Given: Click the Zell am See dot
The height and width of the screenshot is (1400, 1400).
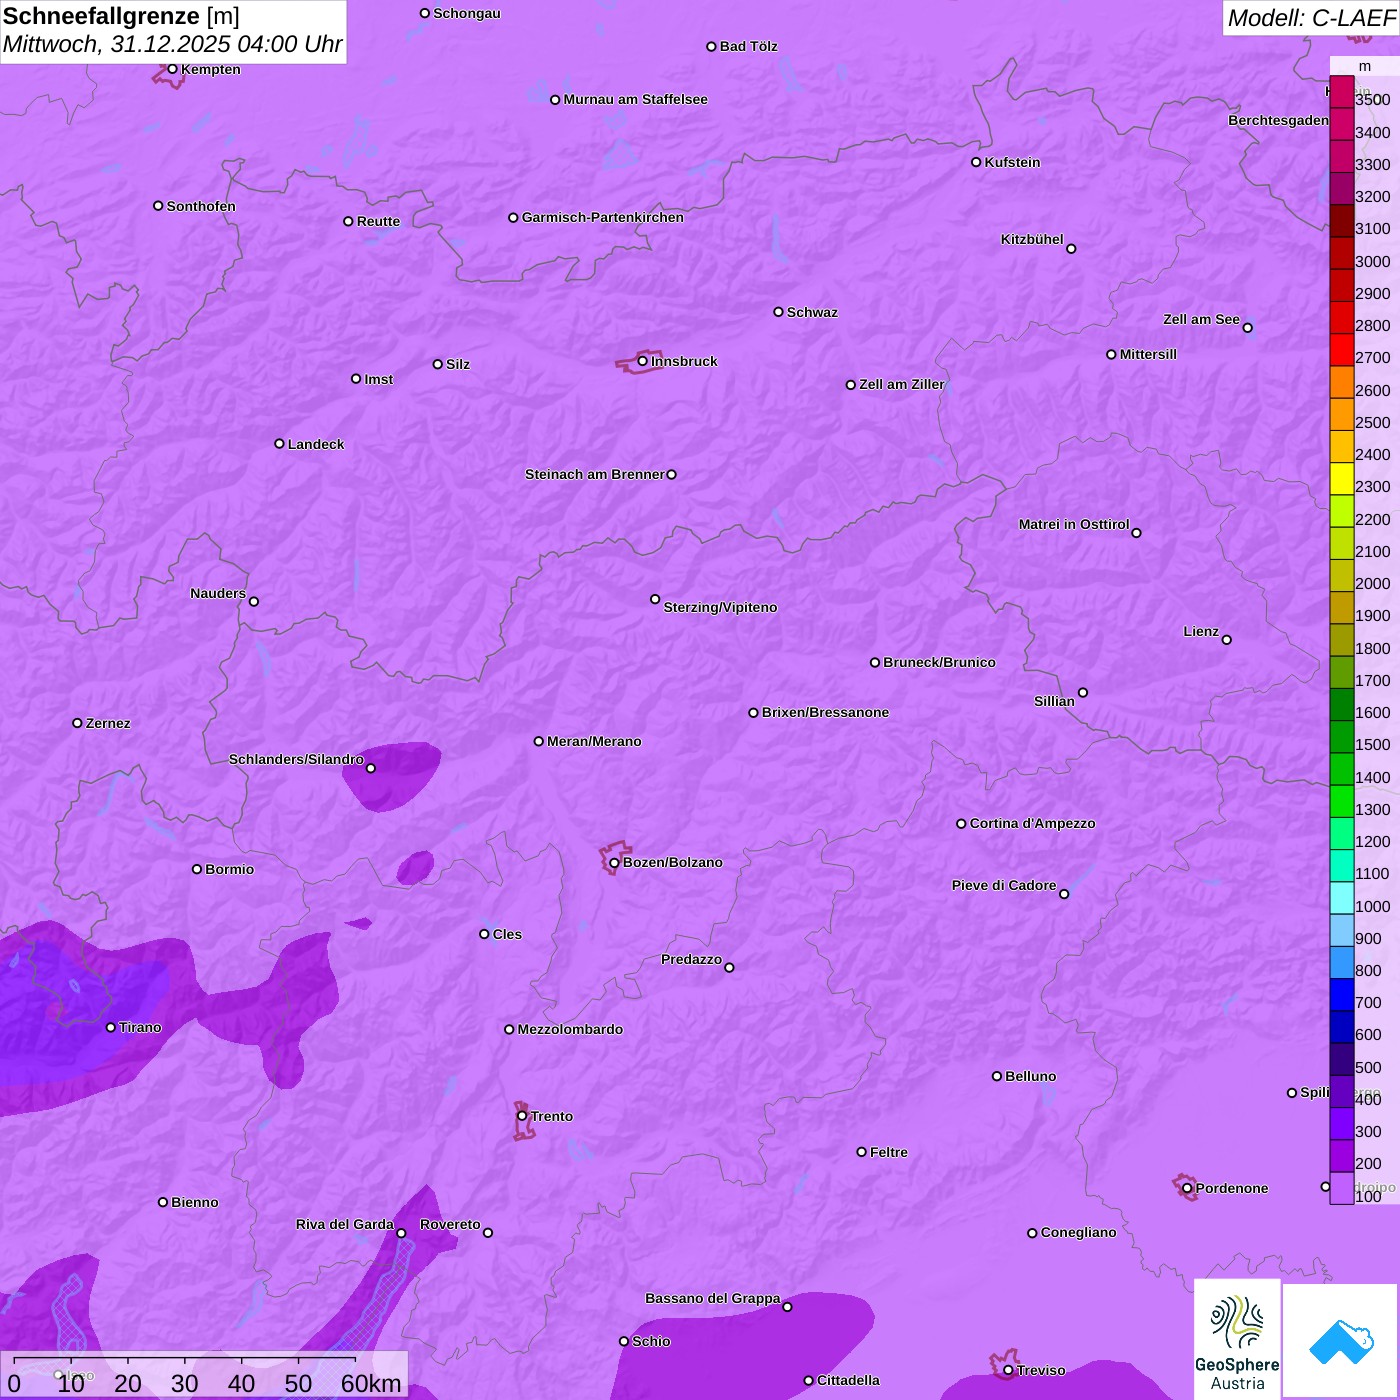Looking at the screenshot, I should 1247,327.
